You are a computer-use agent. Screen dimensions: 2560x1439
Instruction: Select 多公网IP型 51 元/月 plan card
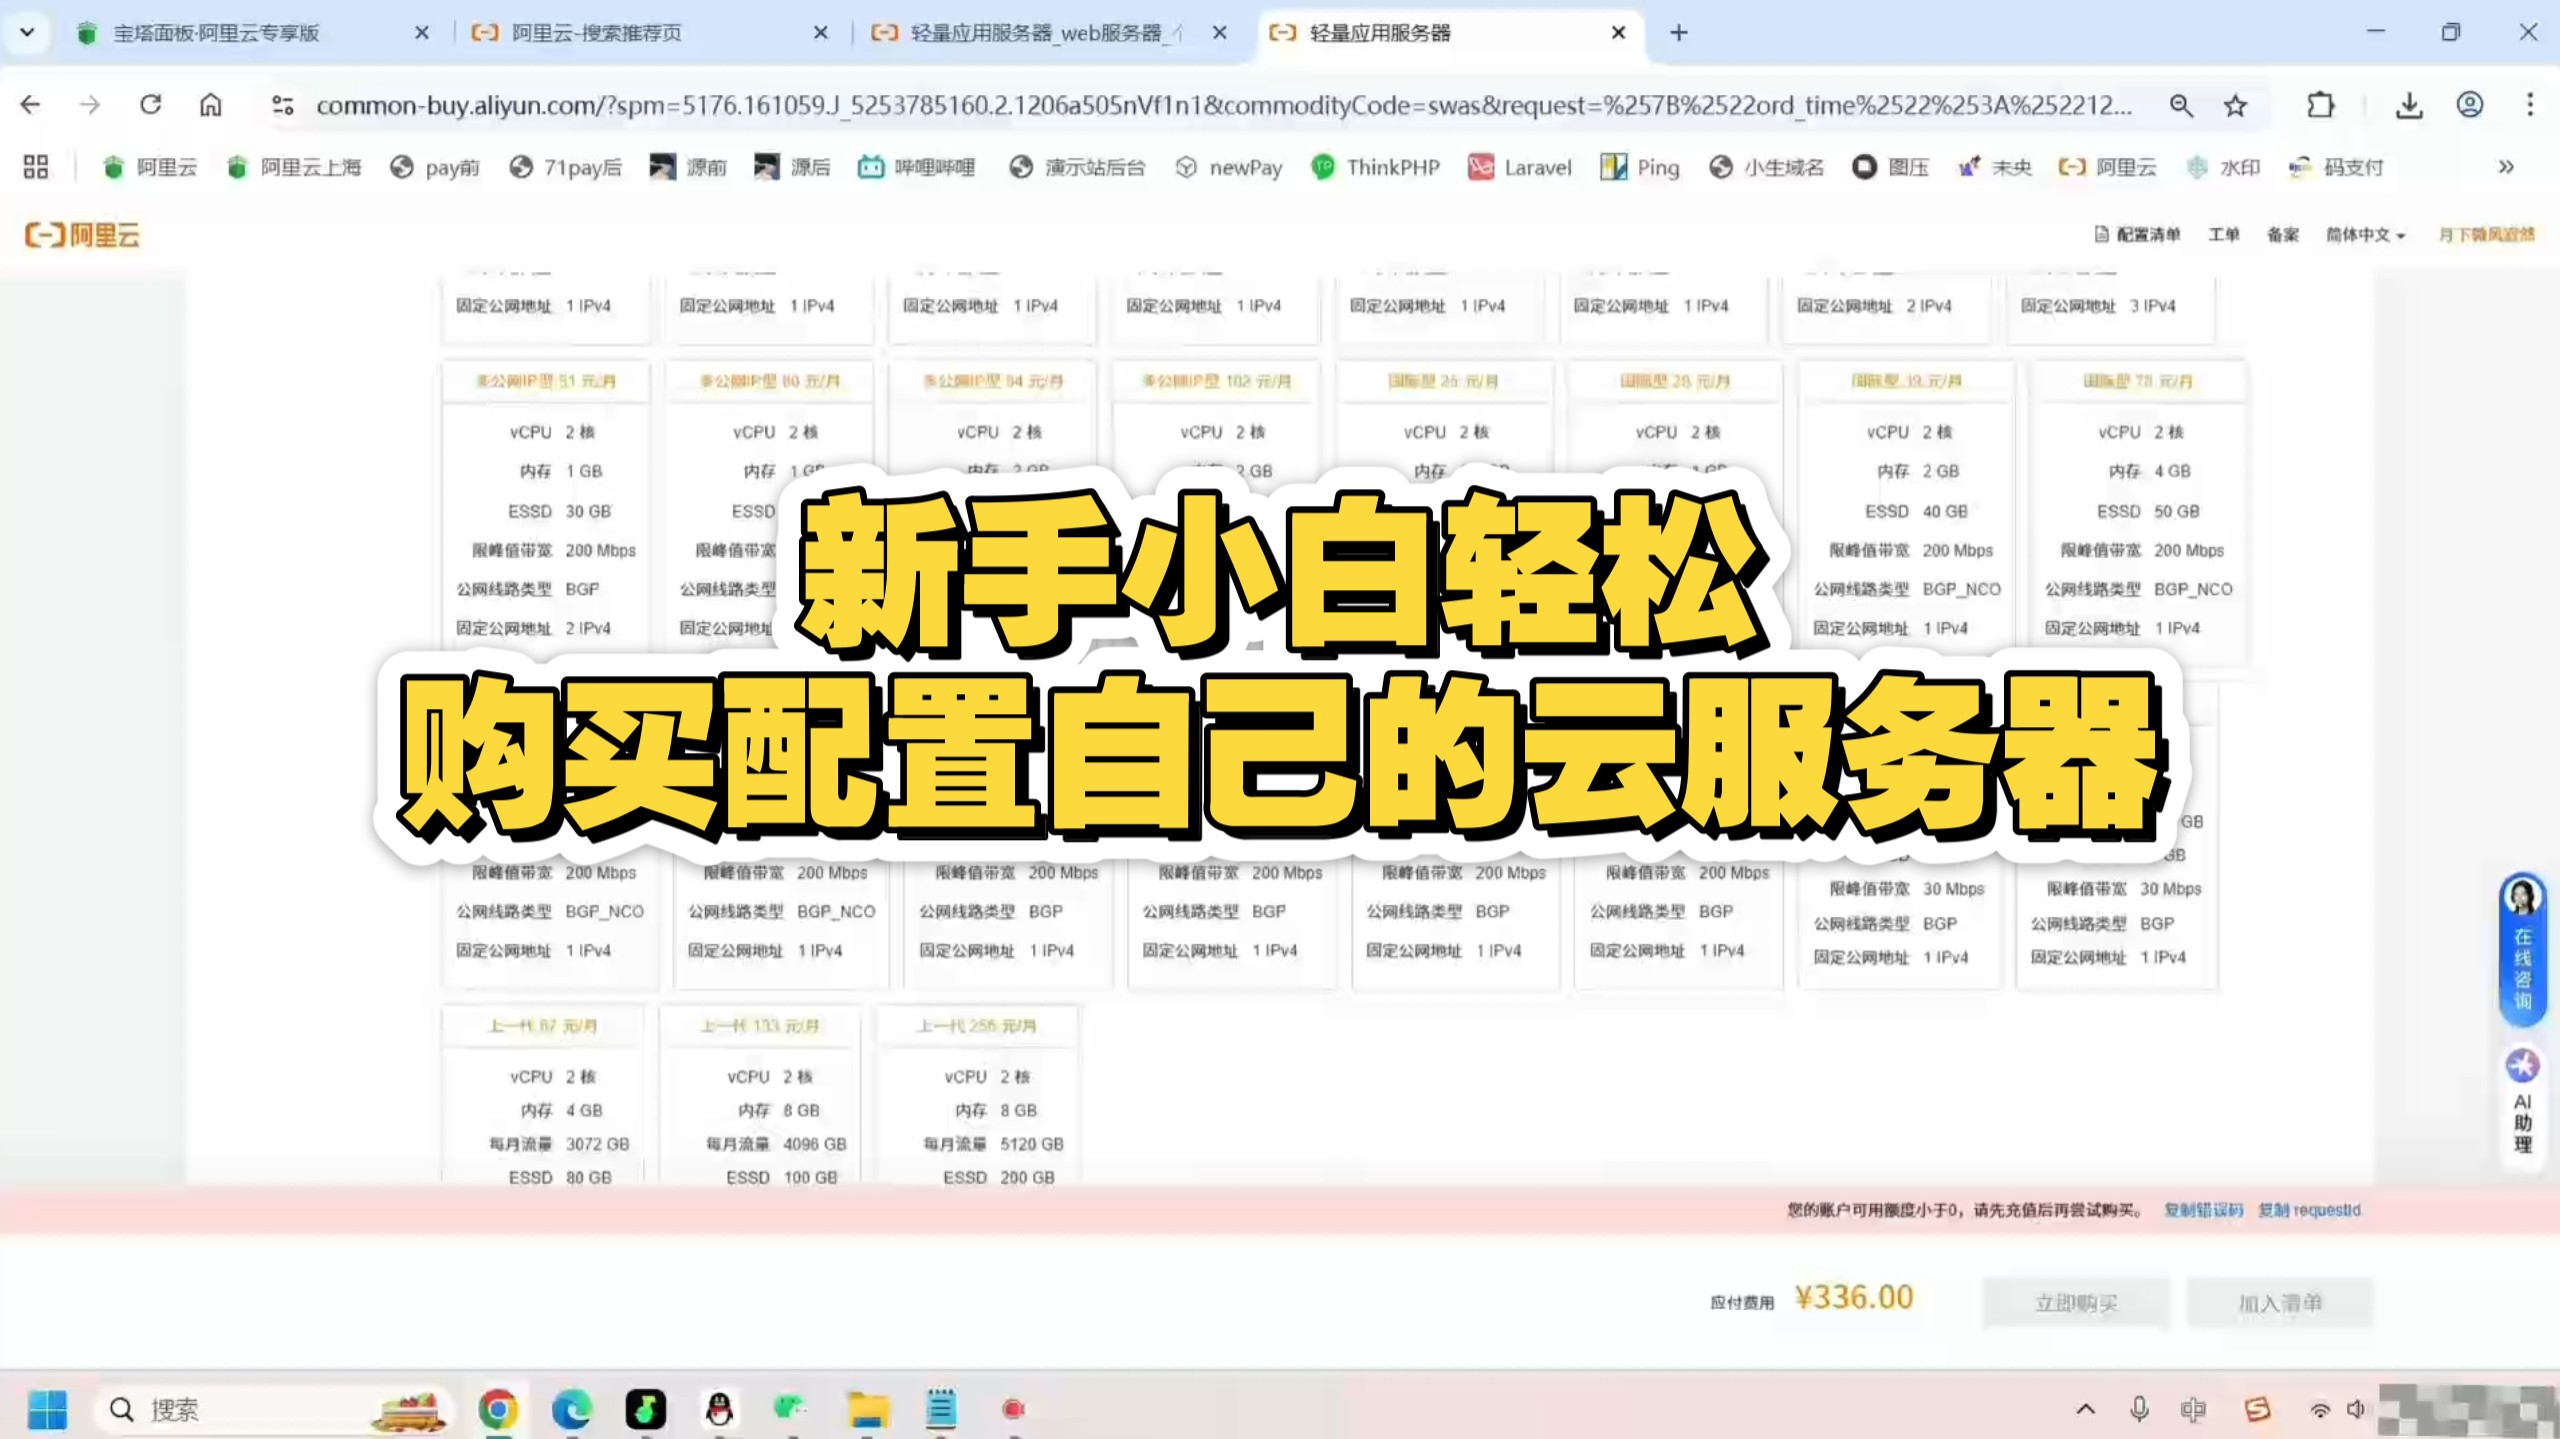click(x=546, y=512)
